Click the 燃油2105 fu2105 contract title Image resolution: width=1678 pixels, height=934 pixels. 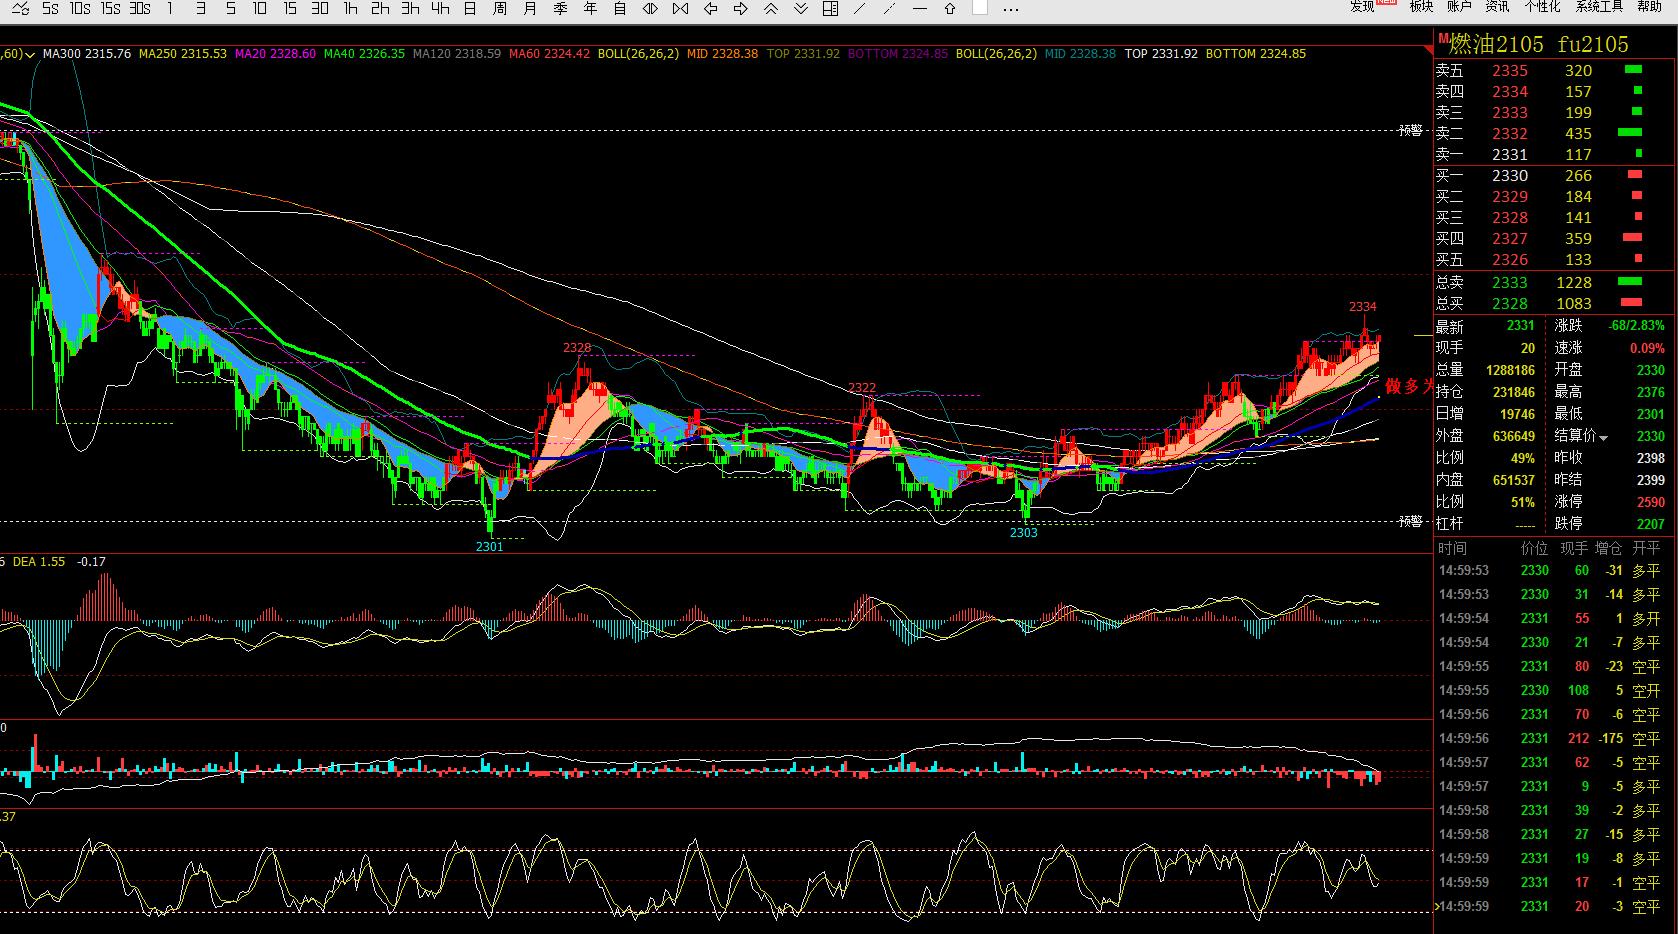pos(1539,44)
